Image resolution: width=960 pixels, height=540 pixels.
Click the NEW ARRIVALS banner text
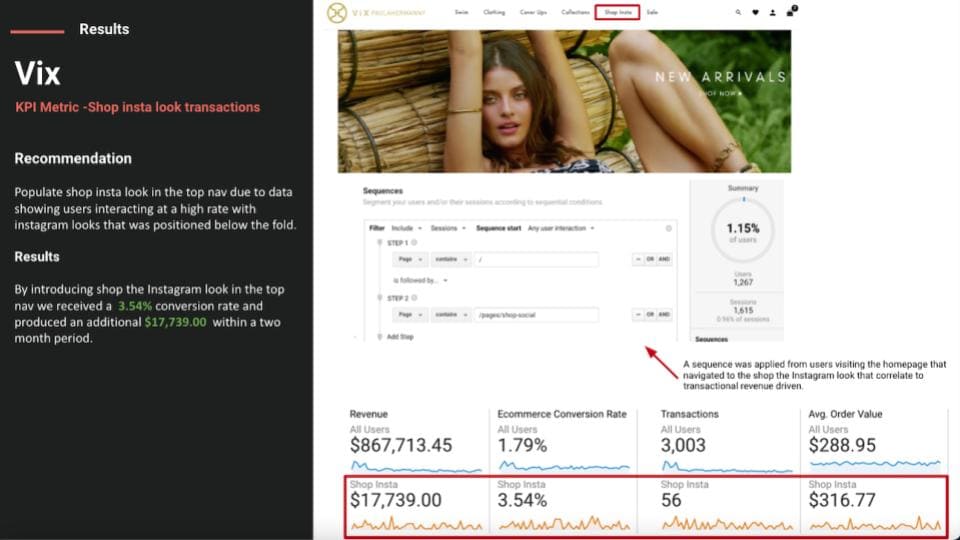tap(720, 77)
